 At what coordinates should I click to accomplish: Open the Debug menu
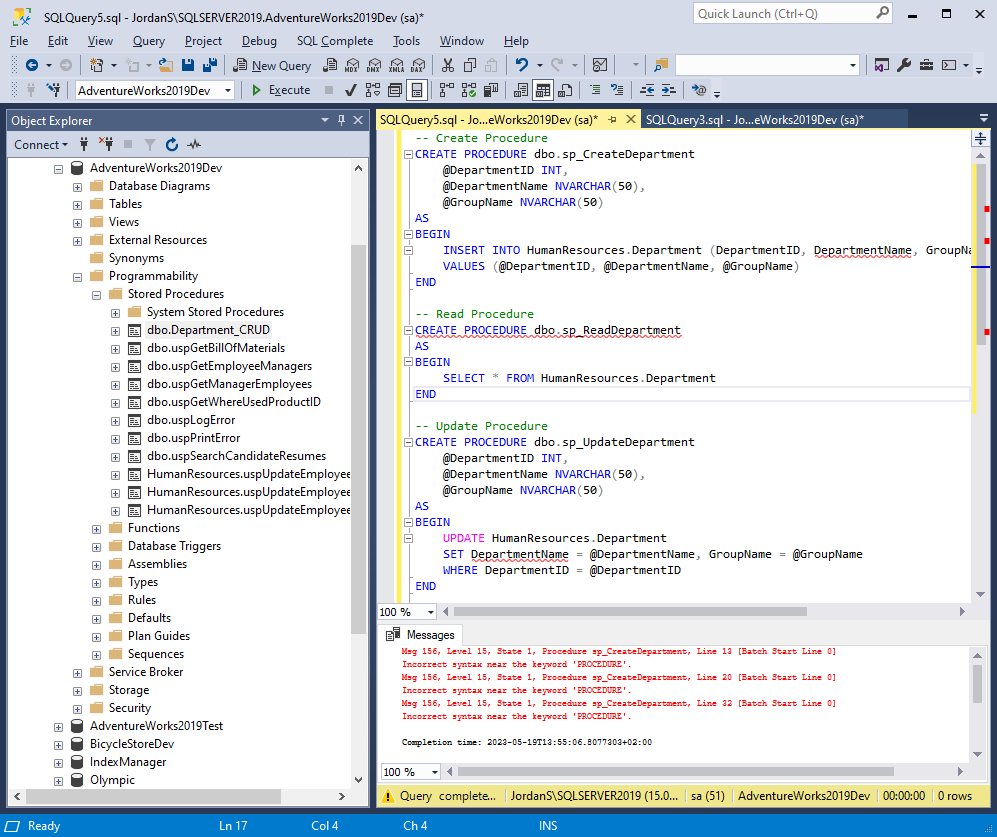[x=259, y=41]
